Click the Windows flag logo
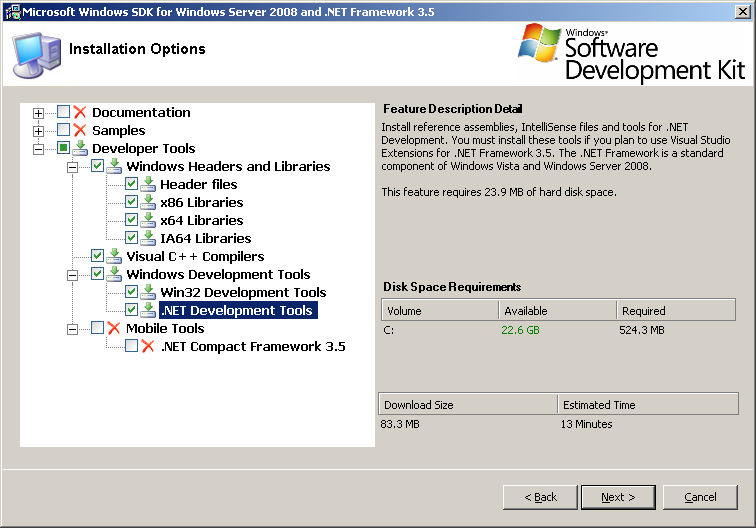Viewport: 756px width, 528px height. (539, 43)
